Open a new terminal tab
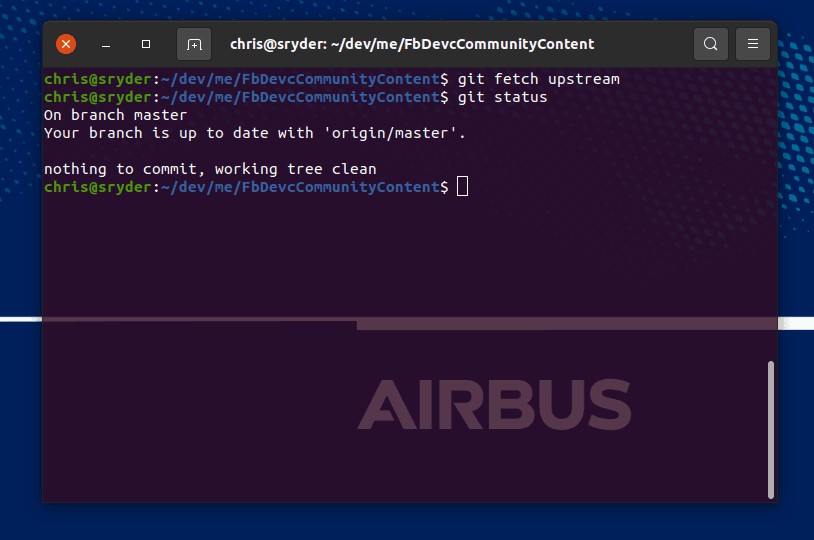814x540 pixels. point(194,45)
